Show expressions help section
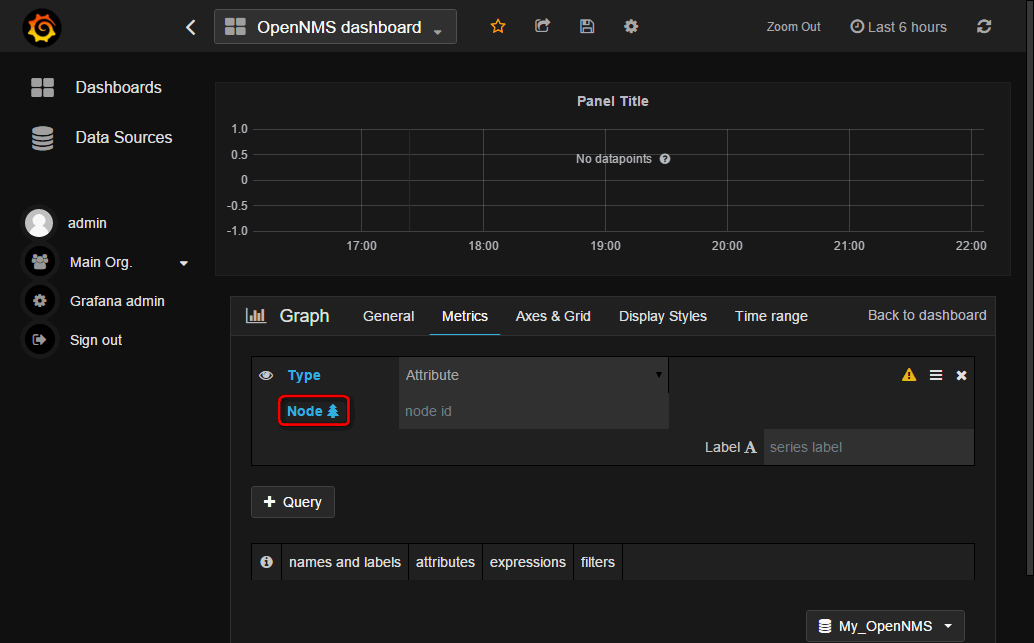This screenshot has height=643, width=1034. coord(528,562)
